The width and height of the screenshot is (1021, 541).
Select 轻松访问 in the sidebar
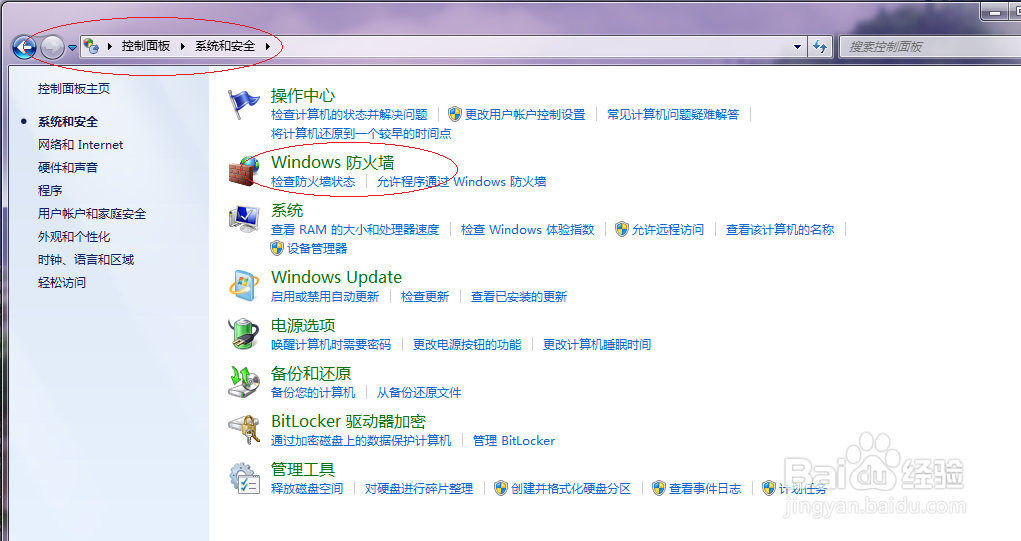point(62,283)
